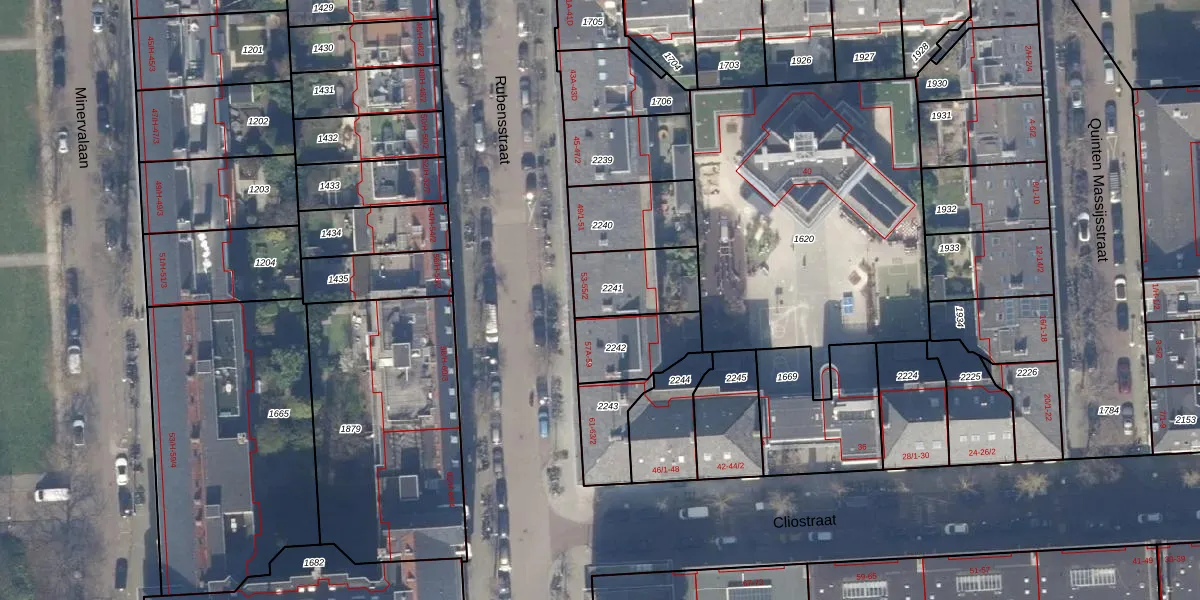Click parcel number 1669

click(x=787, y=377)
